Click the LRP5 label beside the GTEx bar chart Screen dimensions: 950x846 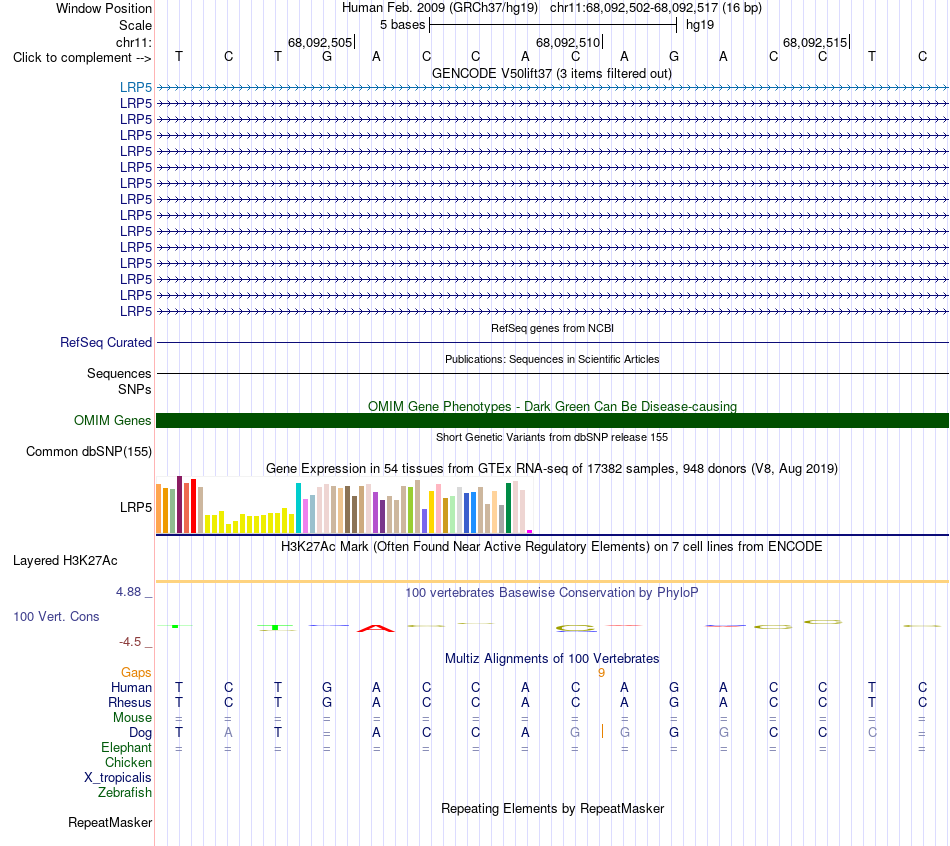(x=136, y=507)
